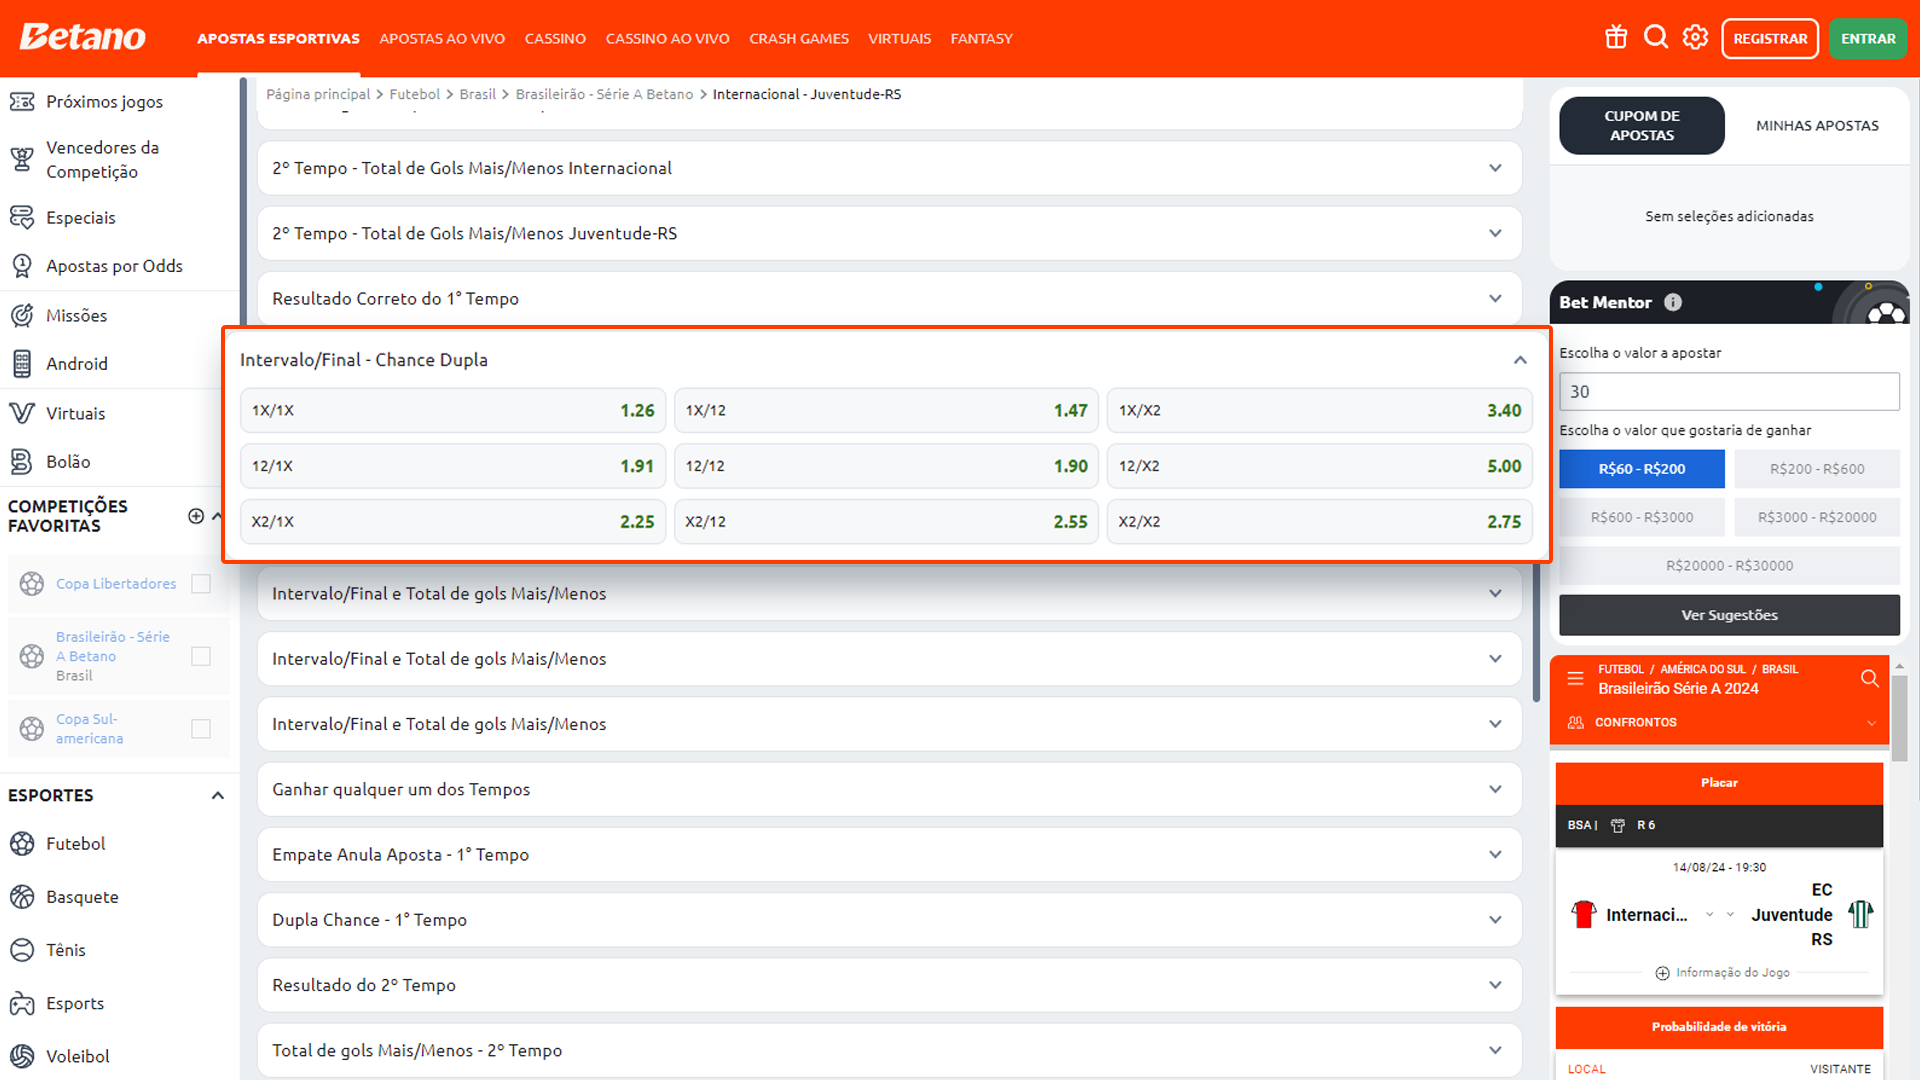Viewport: 1920px width, 1080px height.
Task: Click the Futebol breadcrumb link
Action: click(x=414, y=94)
